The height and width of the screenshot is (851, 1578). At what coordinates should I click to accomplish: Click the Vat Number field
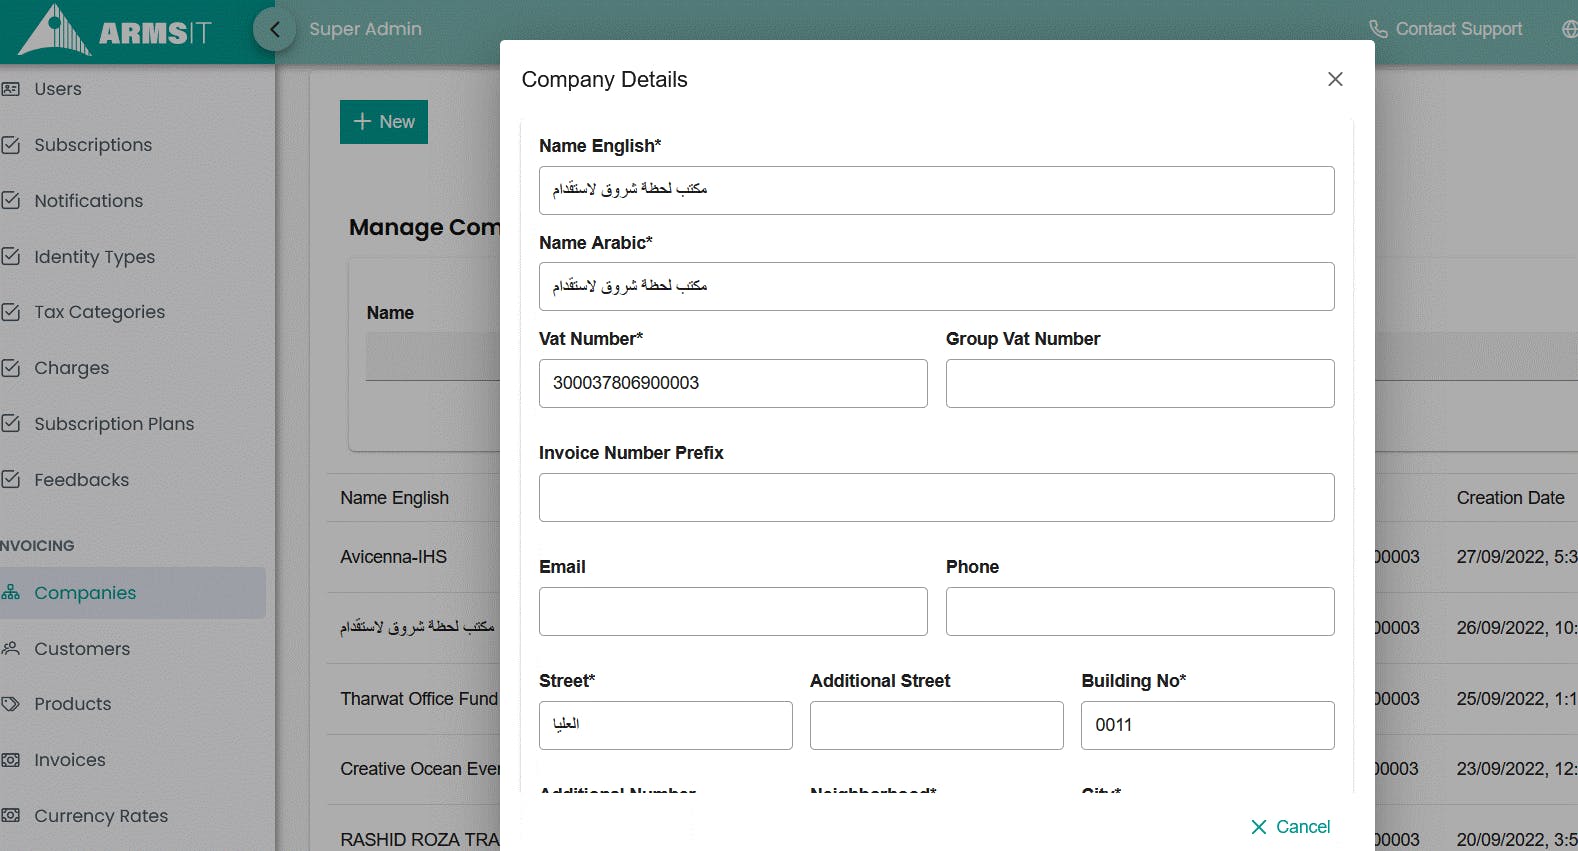click(733, 383)
